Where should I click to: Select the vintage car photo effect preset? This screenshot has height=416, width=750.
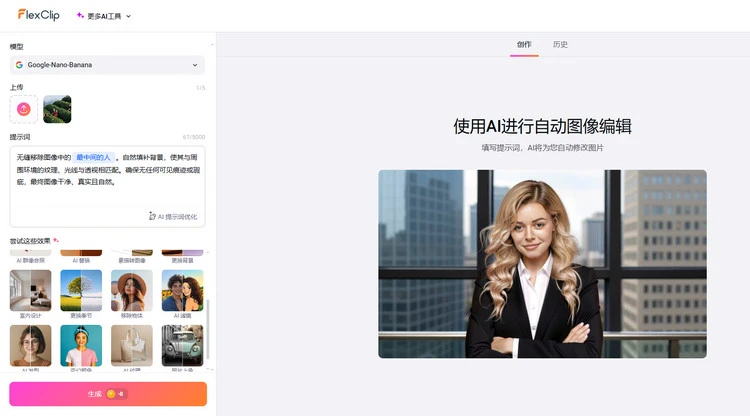click(182, 345)
